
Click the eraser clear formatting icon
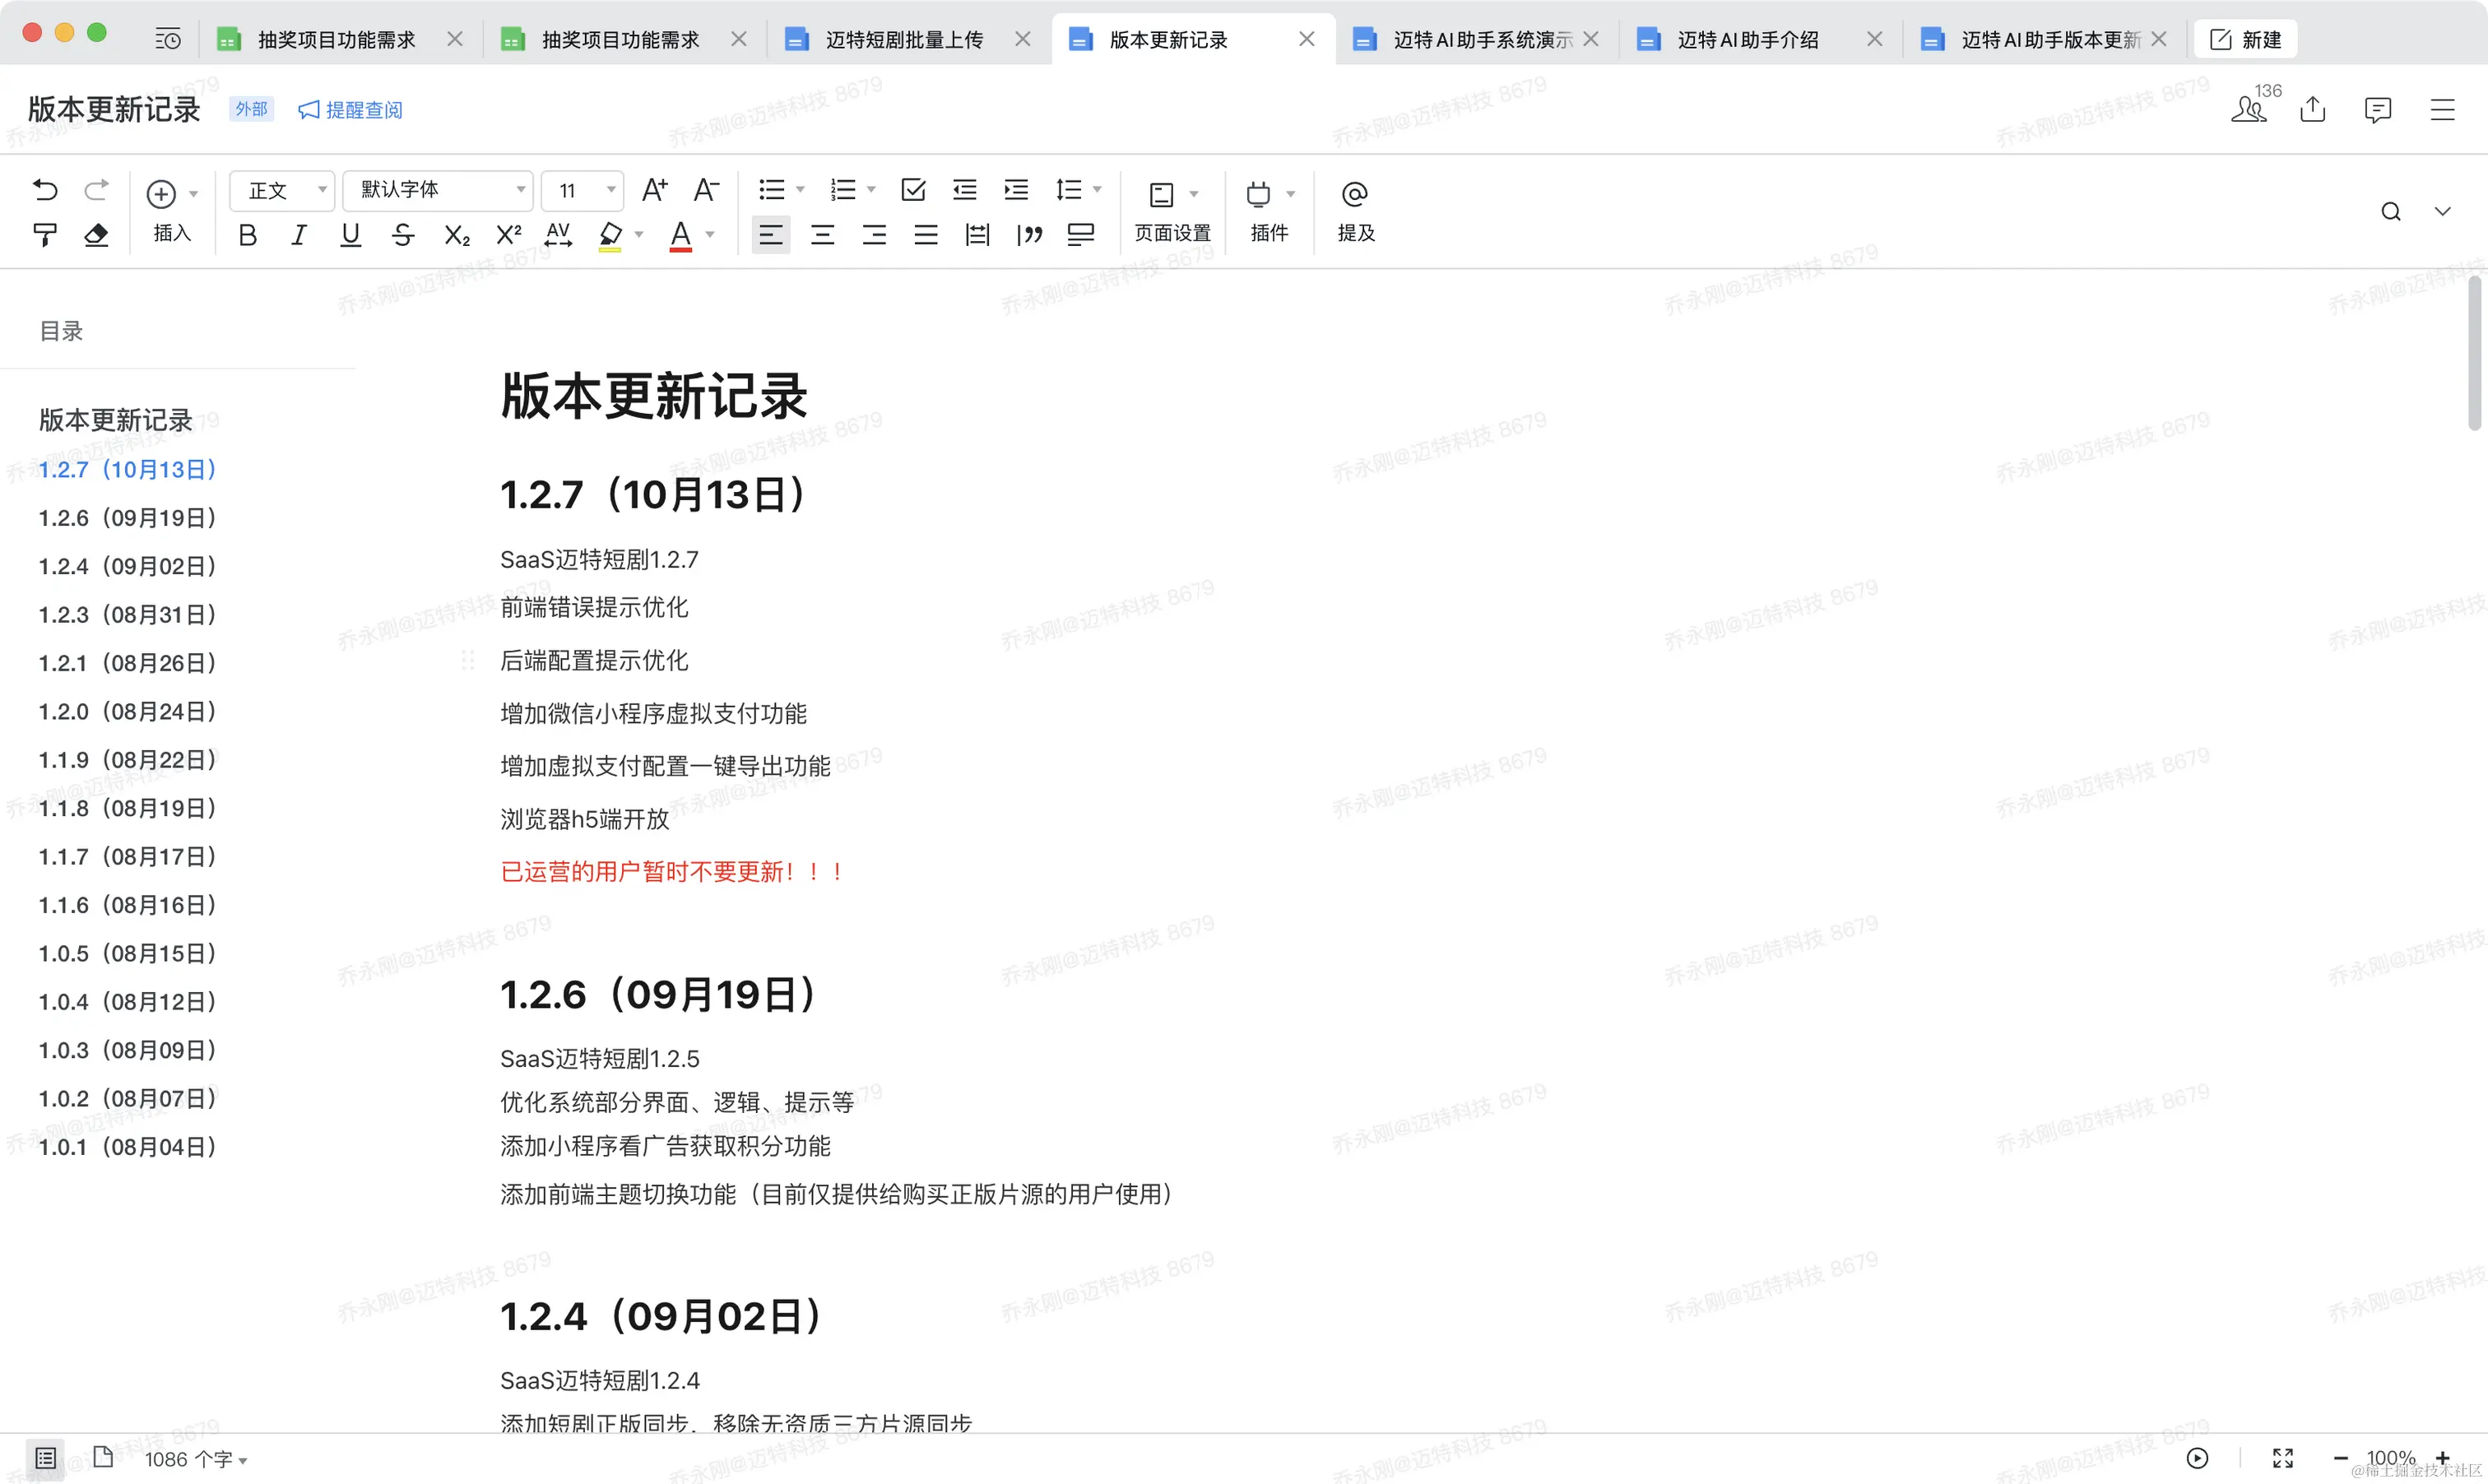click(96, 235)
